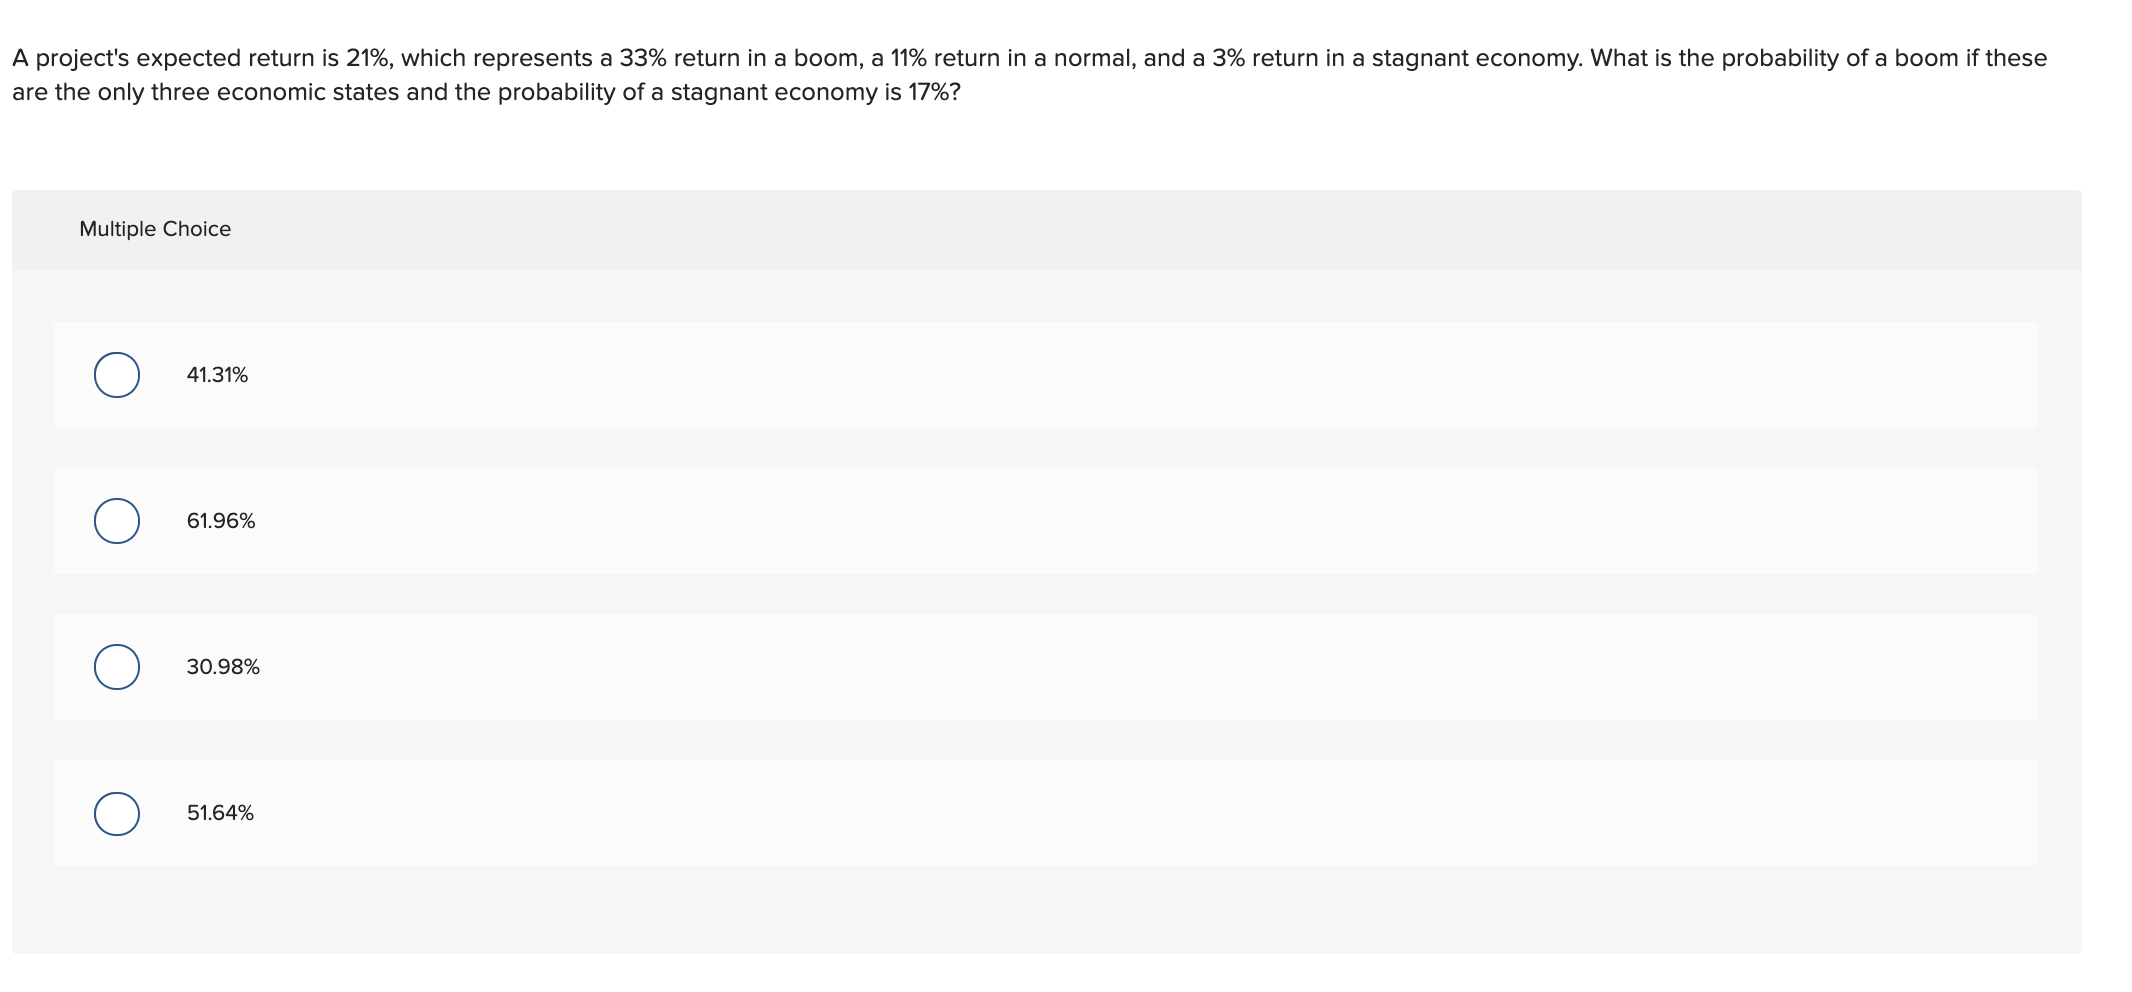Click the second answer row
The width and height of the screenshot is (2132, 992).
(x=900, y=520)
